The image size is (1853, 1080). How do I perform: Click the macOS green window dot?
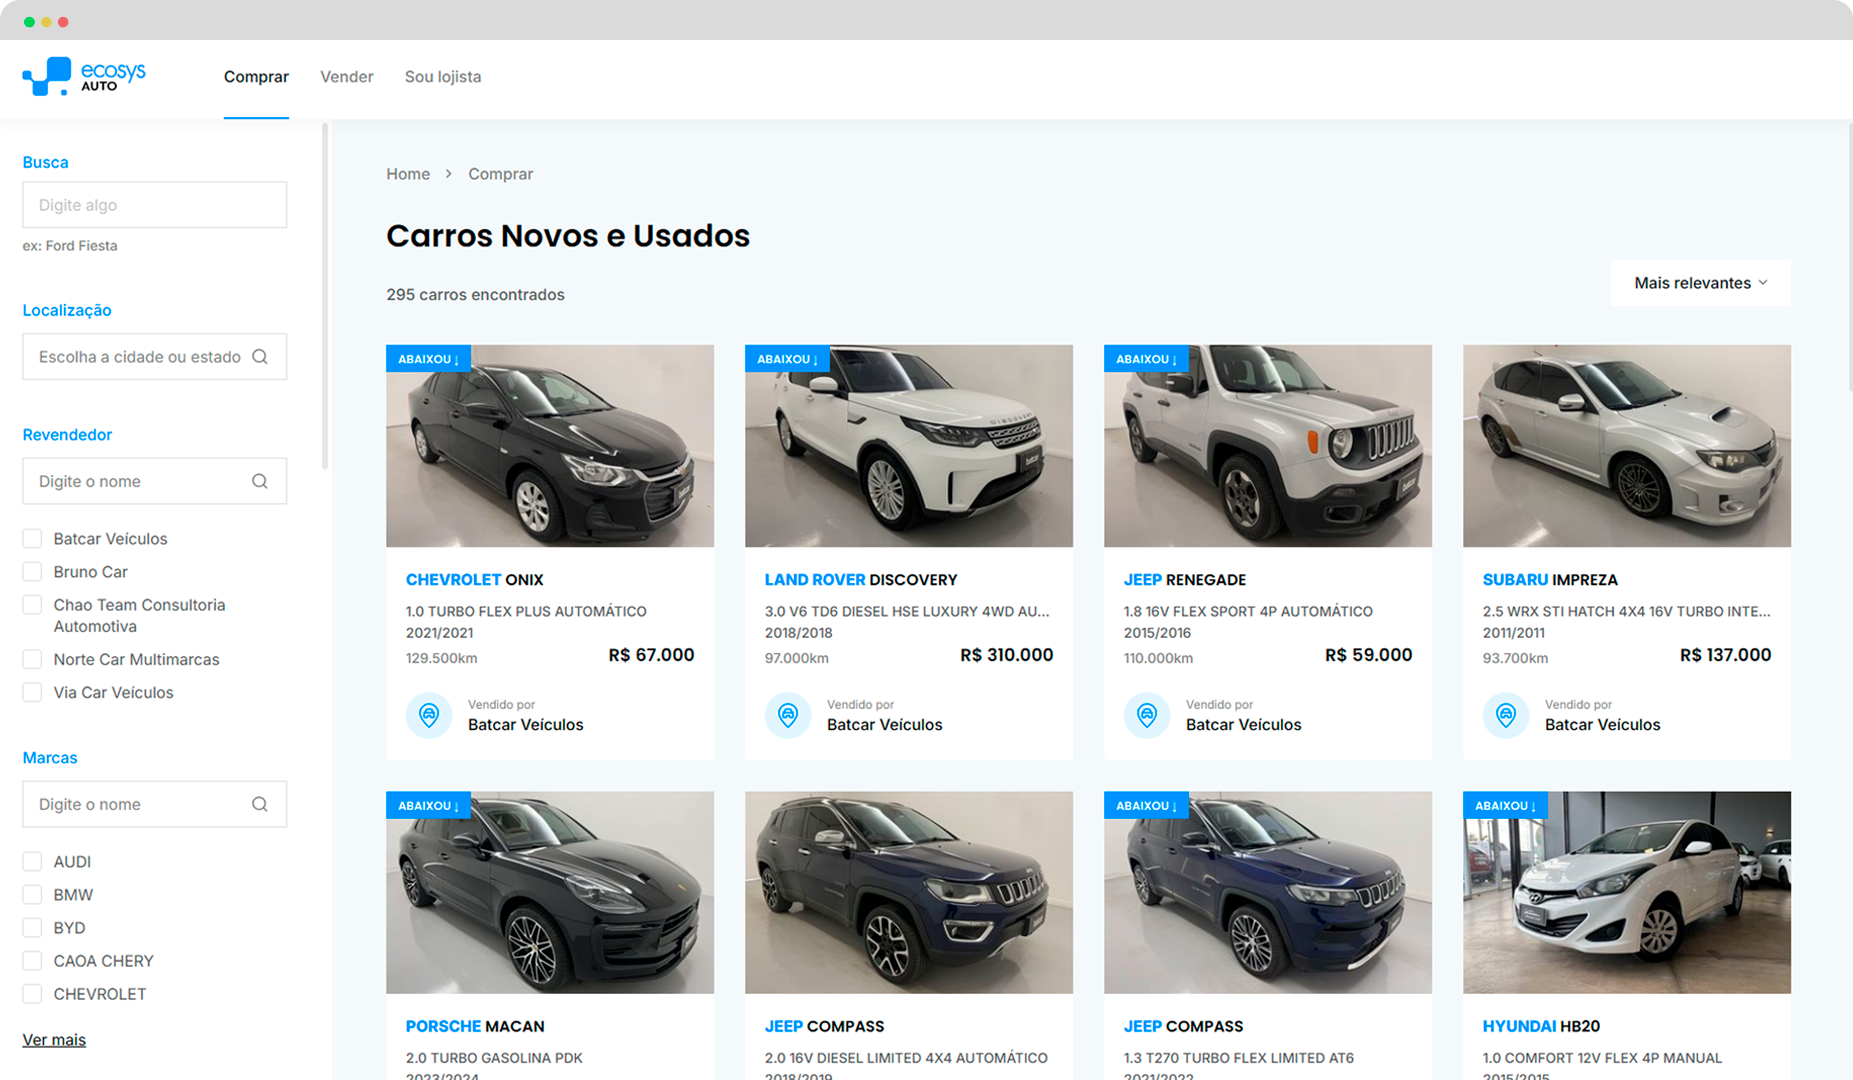pos(29,22)
